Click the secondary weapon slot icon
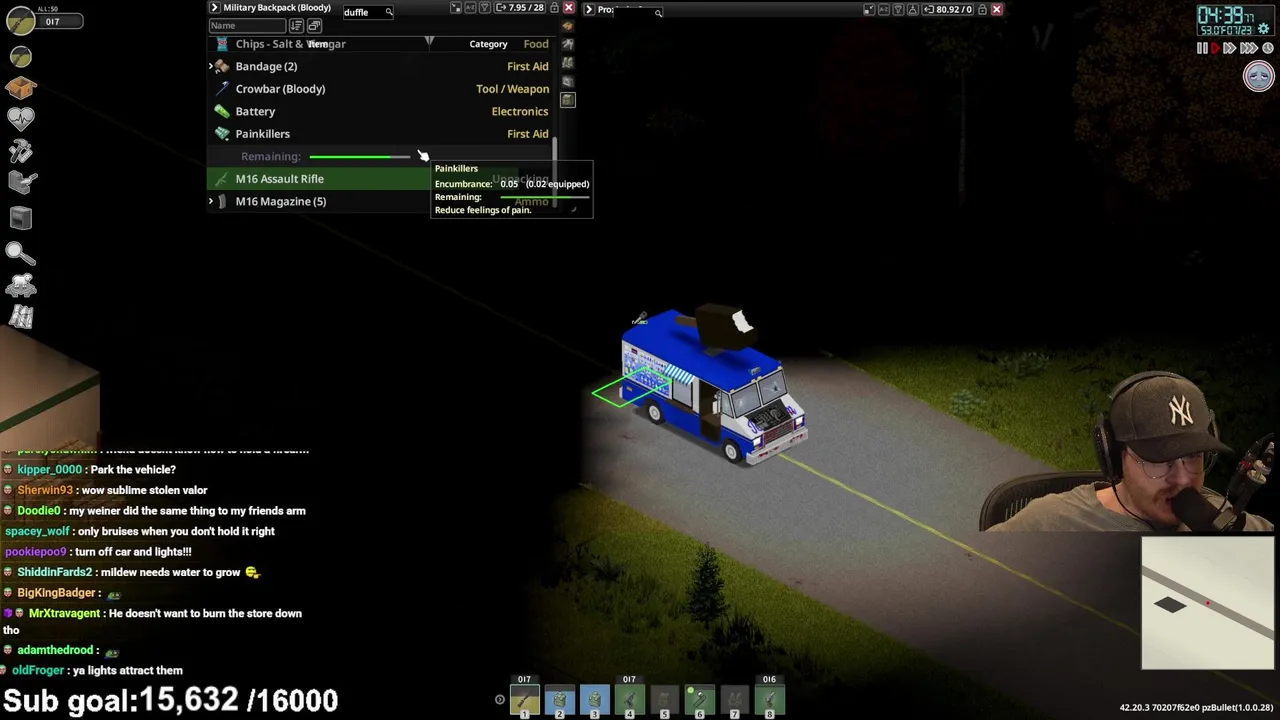 coord(21,56)
